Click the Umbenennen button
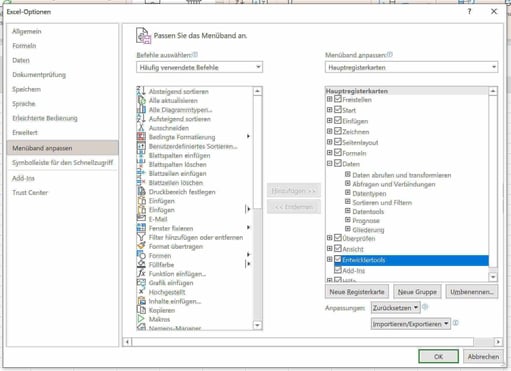511x371 pixels. pos(472,292)
